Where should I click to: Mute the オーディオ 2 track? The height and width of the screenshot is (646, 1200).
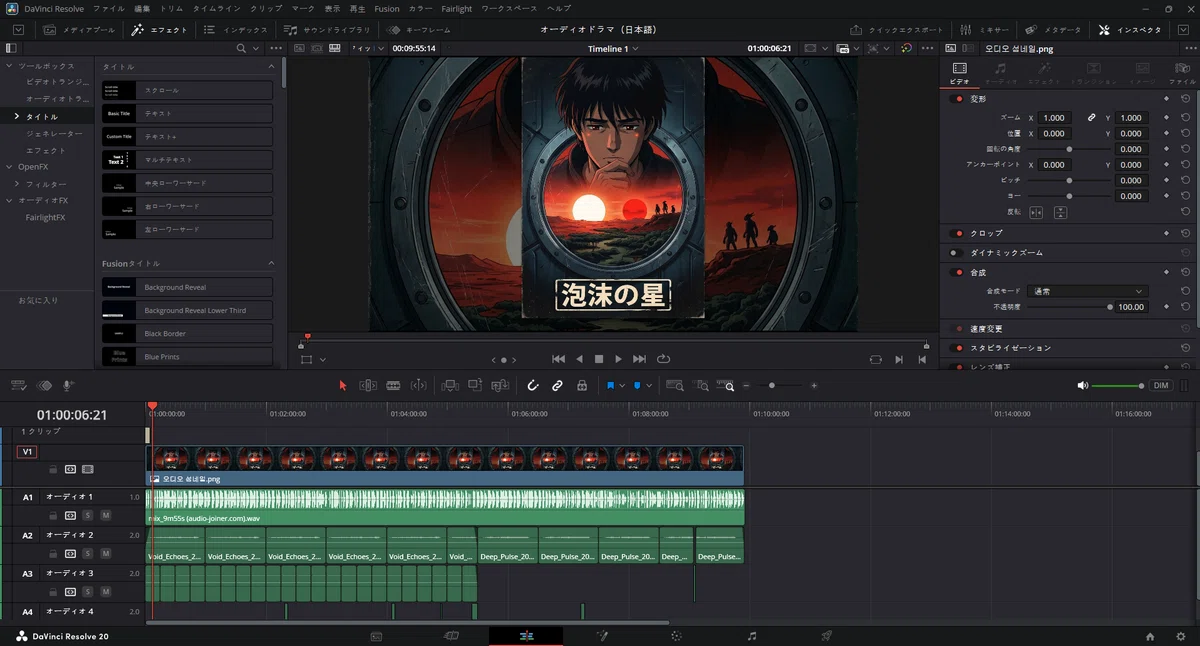(x=105, y=553)
